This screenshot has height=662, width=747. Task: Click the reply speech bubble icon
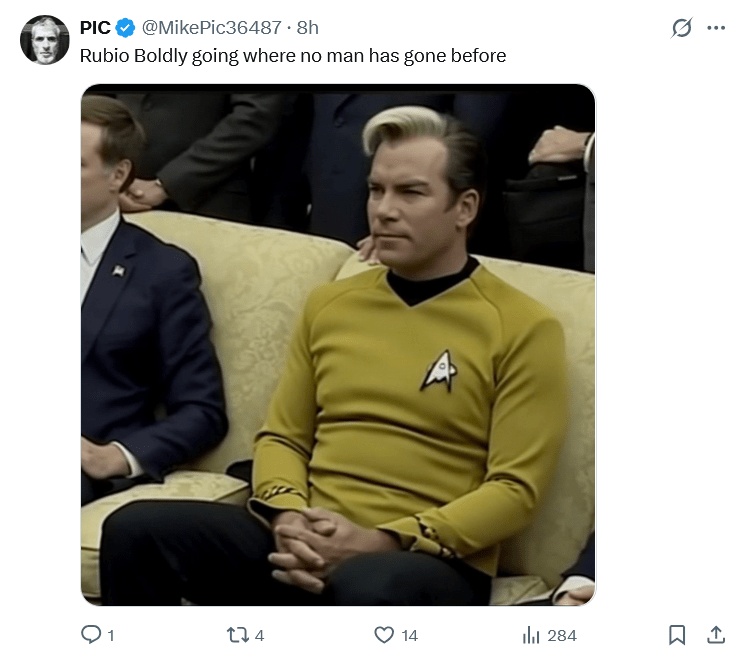pos(91,634)
